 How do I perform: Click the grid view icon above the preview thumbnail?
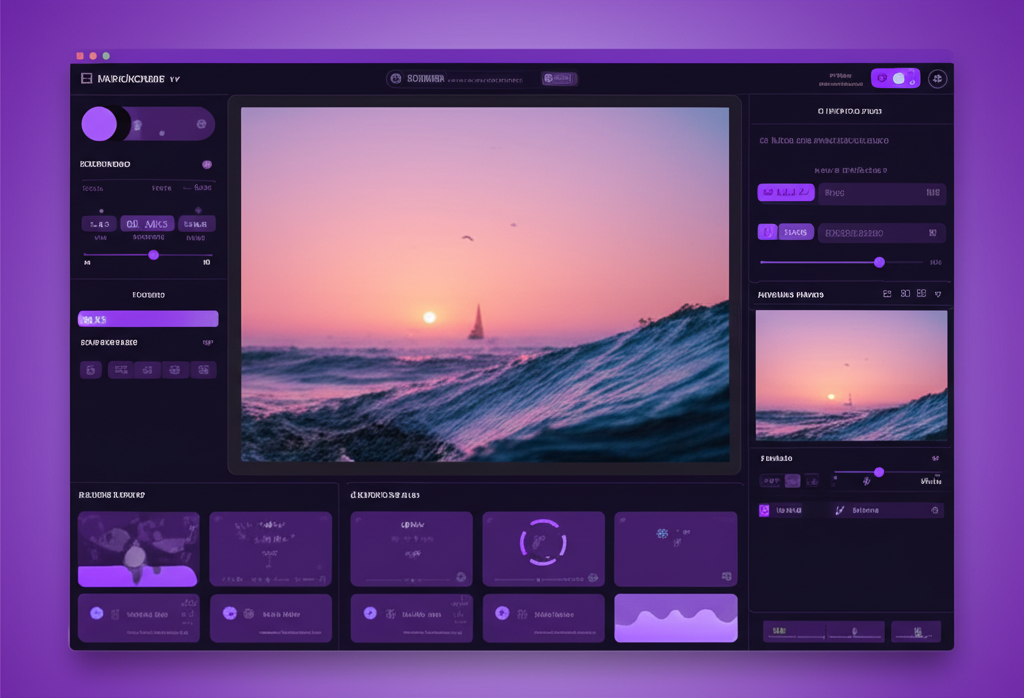coord(904,293)
